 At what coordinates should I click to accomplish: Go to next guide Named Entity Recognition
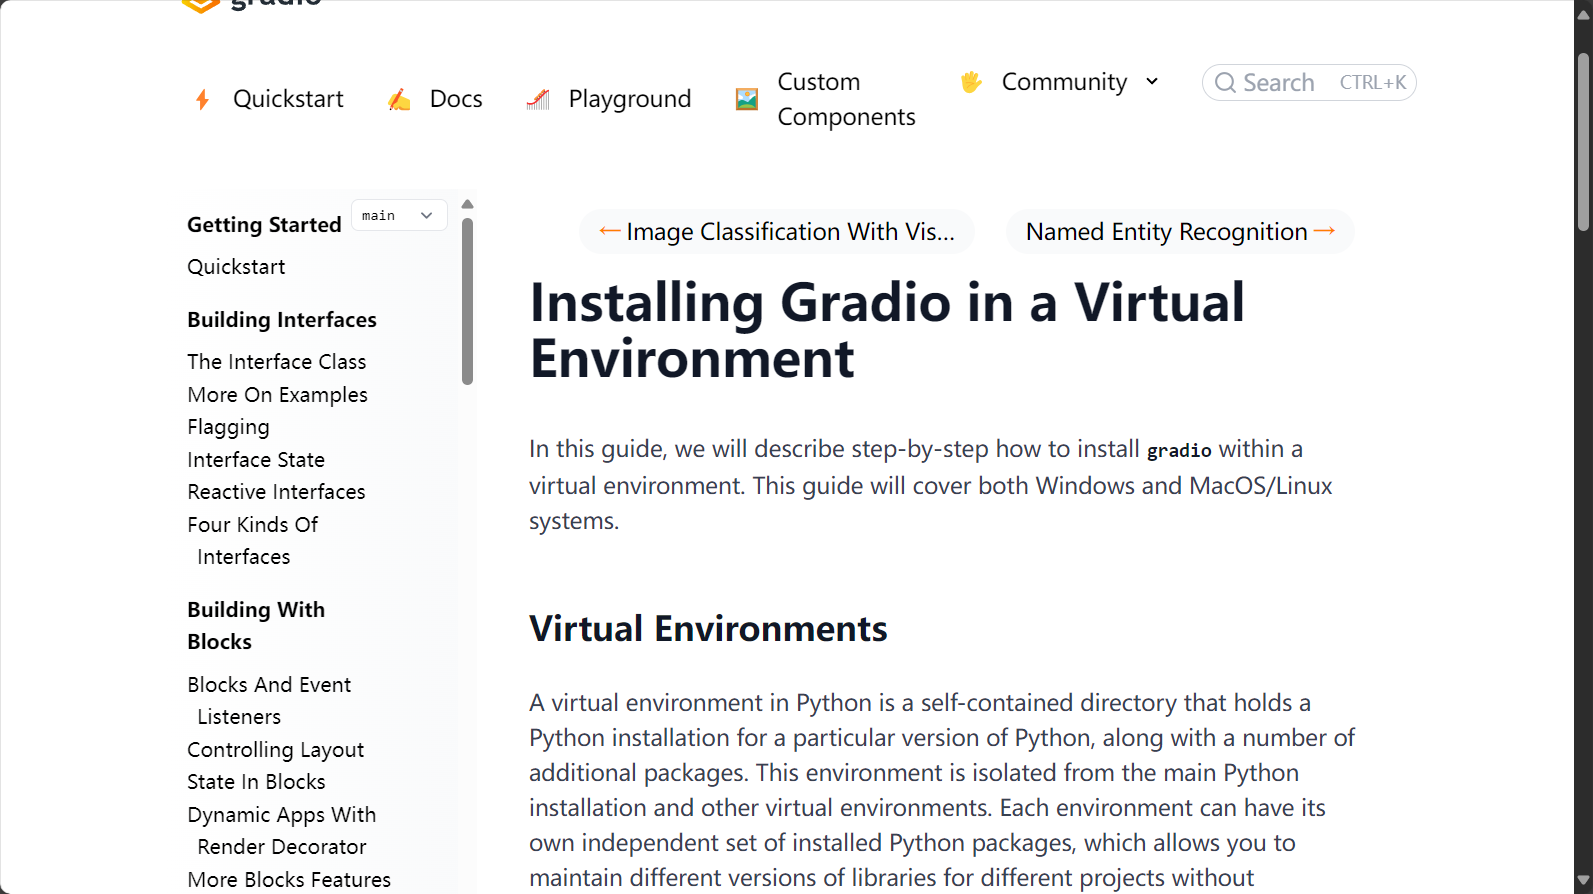pyautogui.click(x=1180, y=232)
